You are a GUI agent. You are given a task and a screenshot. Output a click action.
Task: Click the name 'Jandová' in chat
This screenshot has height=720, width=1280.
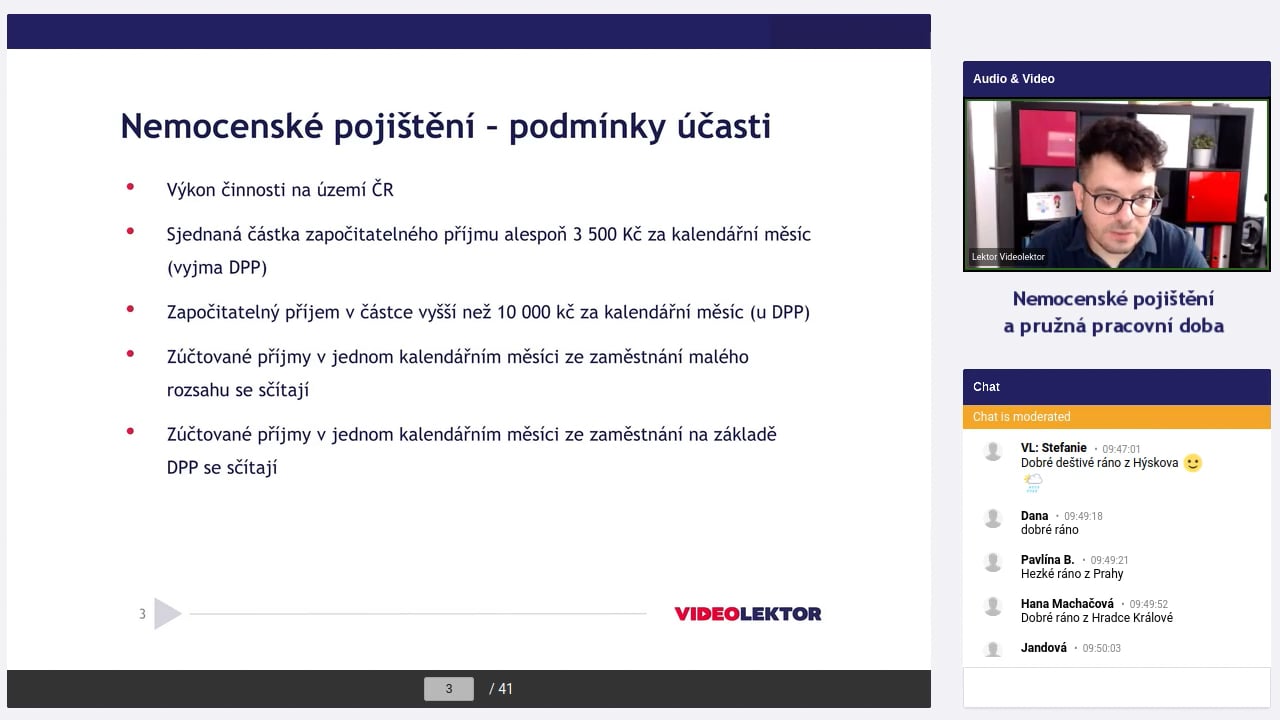click(1044, 648)
